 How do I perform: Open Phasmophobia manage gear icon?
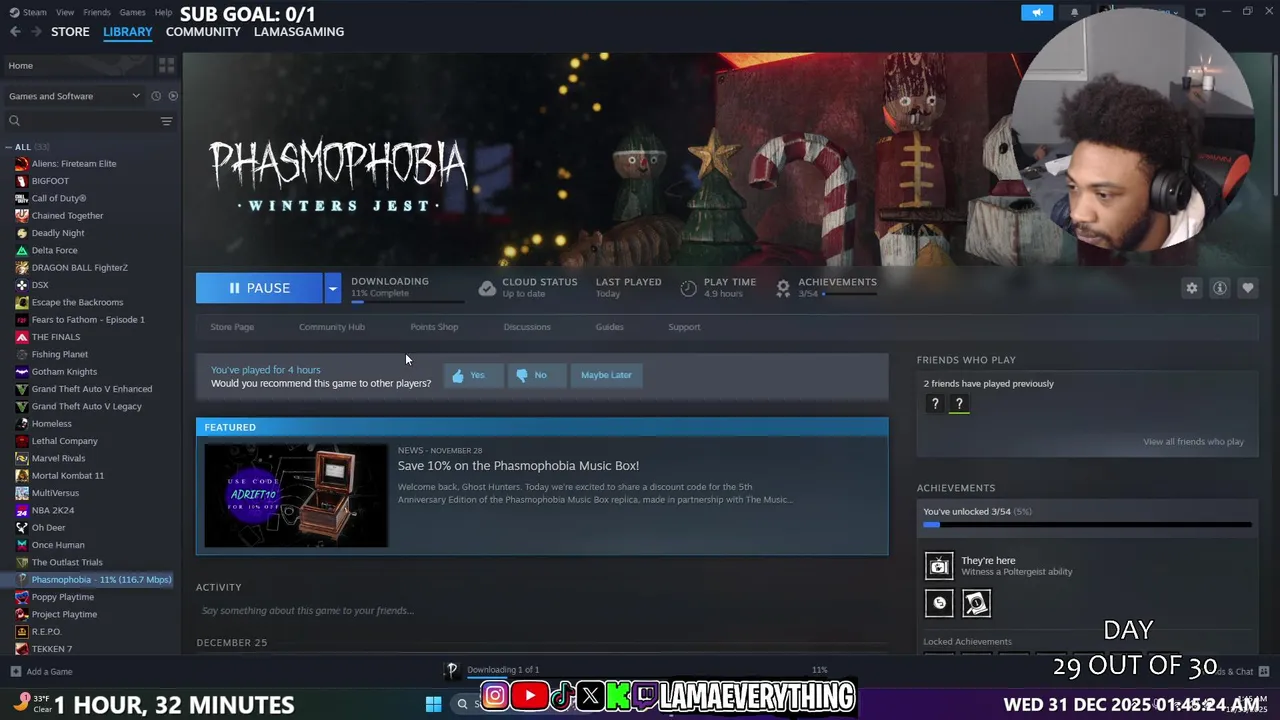coord(1192,288)
